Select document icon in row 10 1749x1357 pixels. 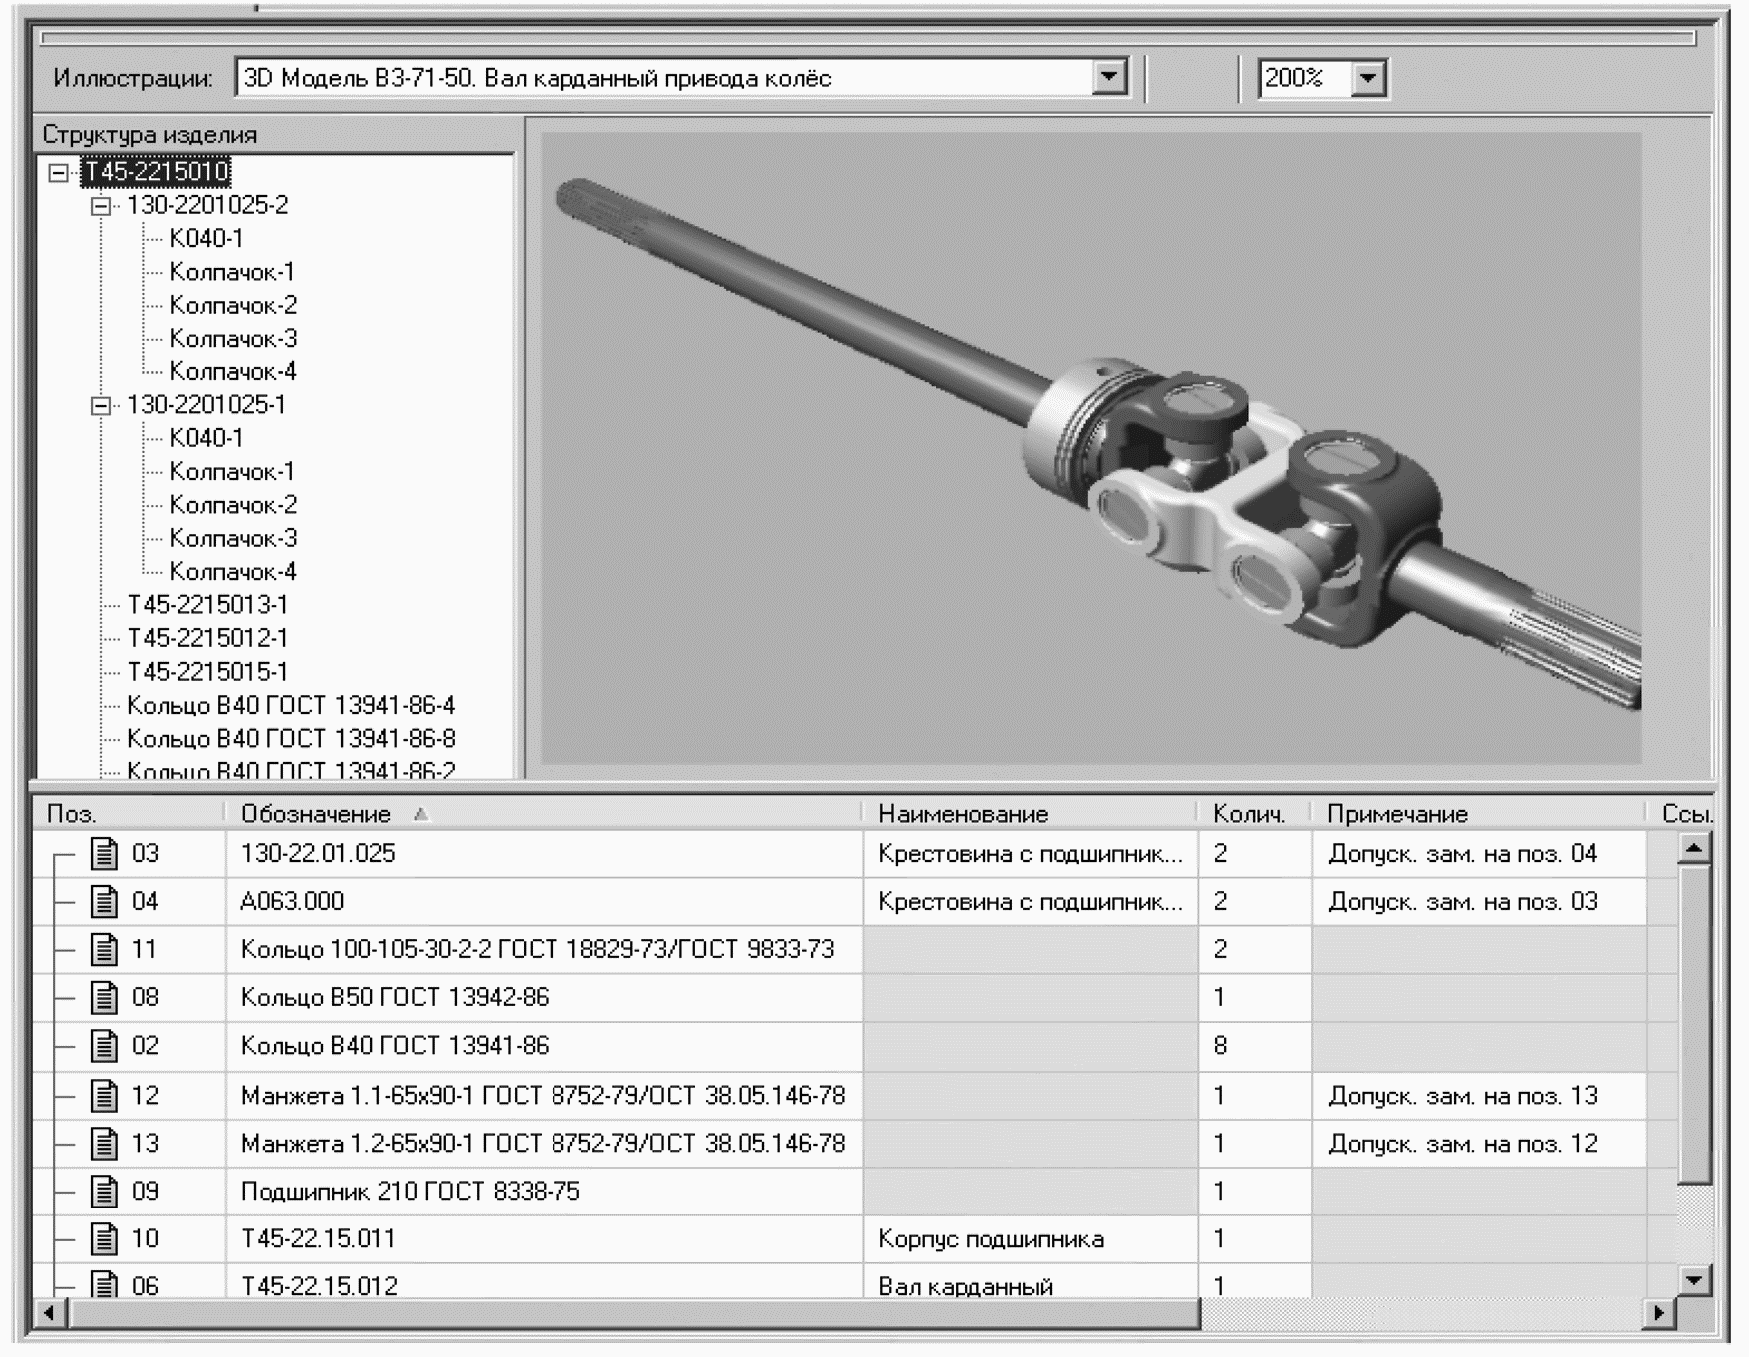(104, 1239)
